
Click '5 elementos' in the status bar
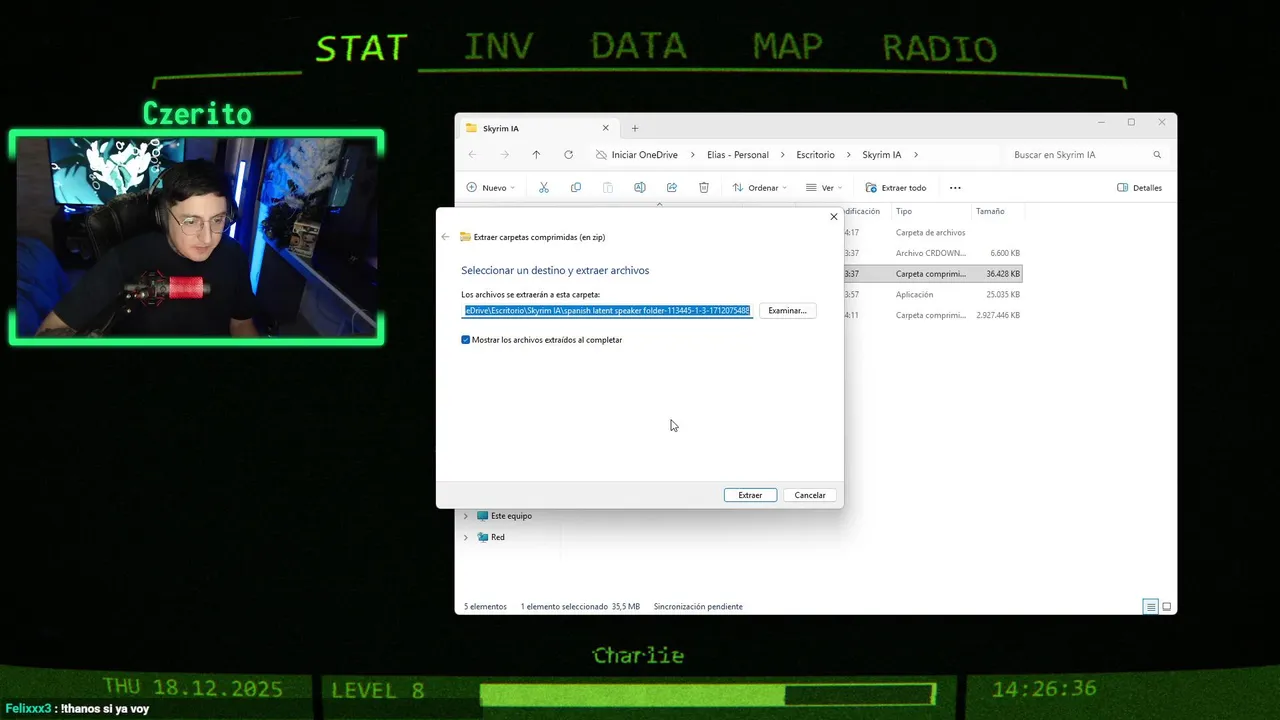pos(485,607)
